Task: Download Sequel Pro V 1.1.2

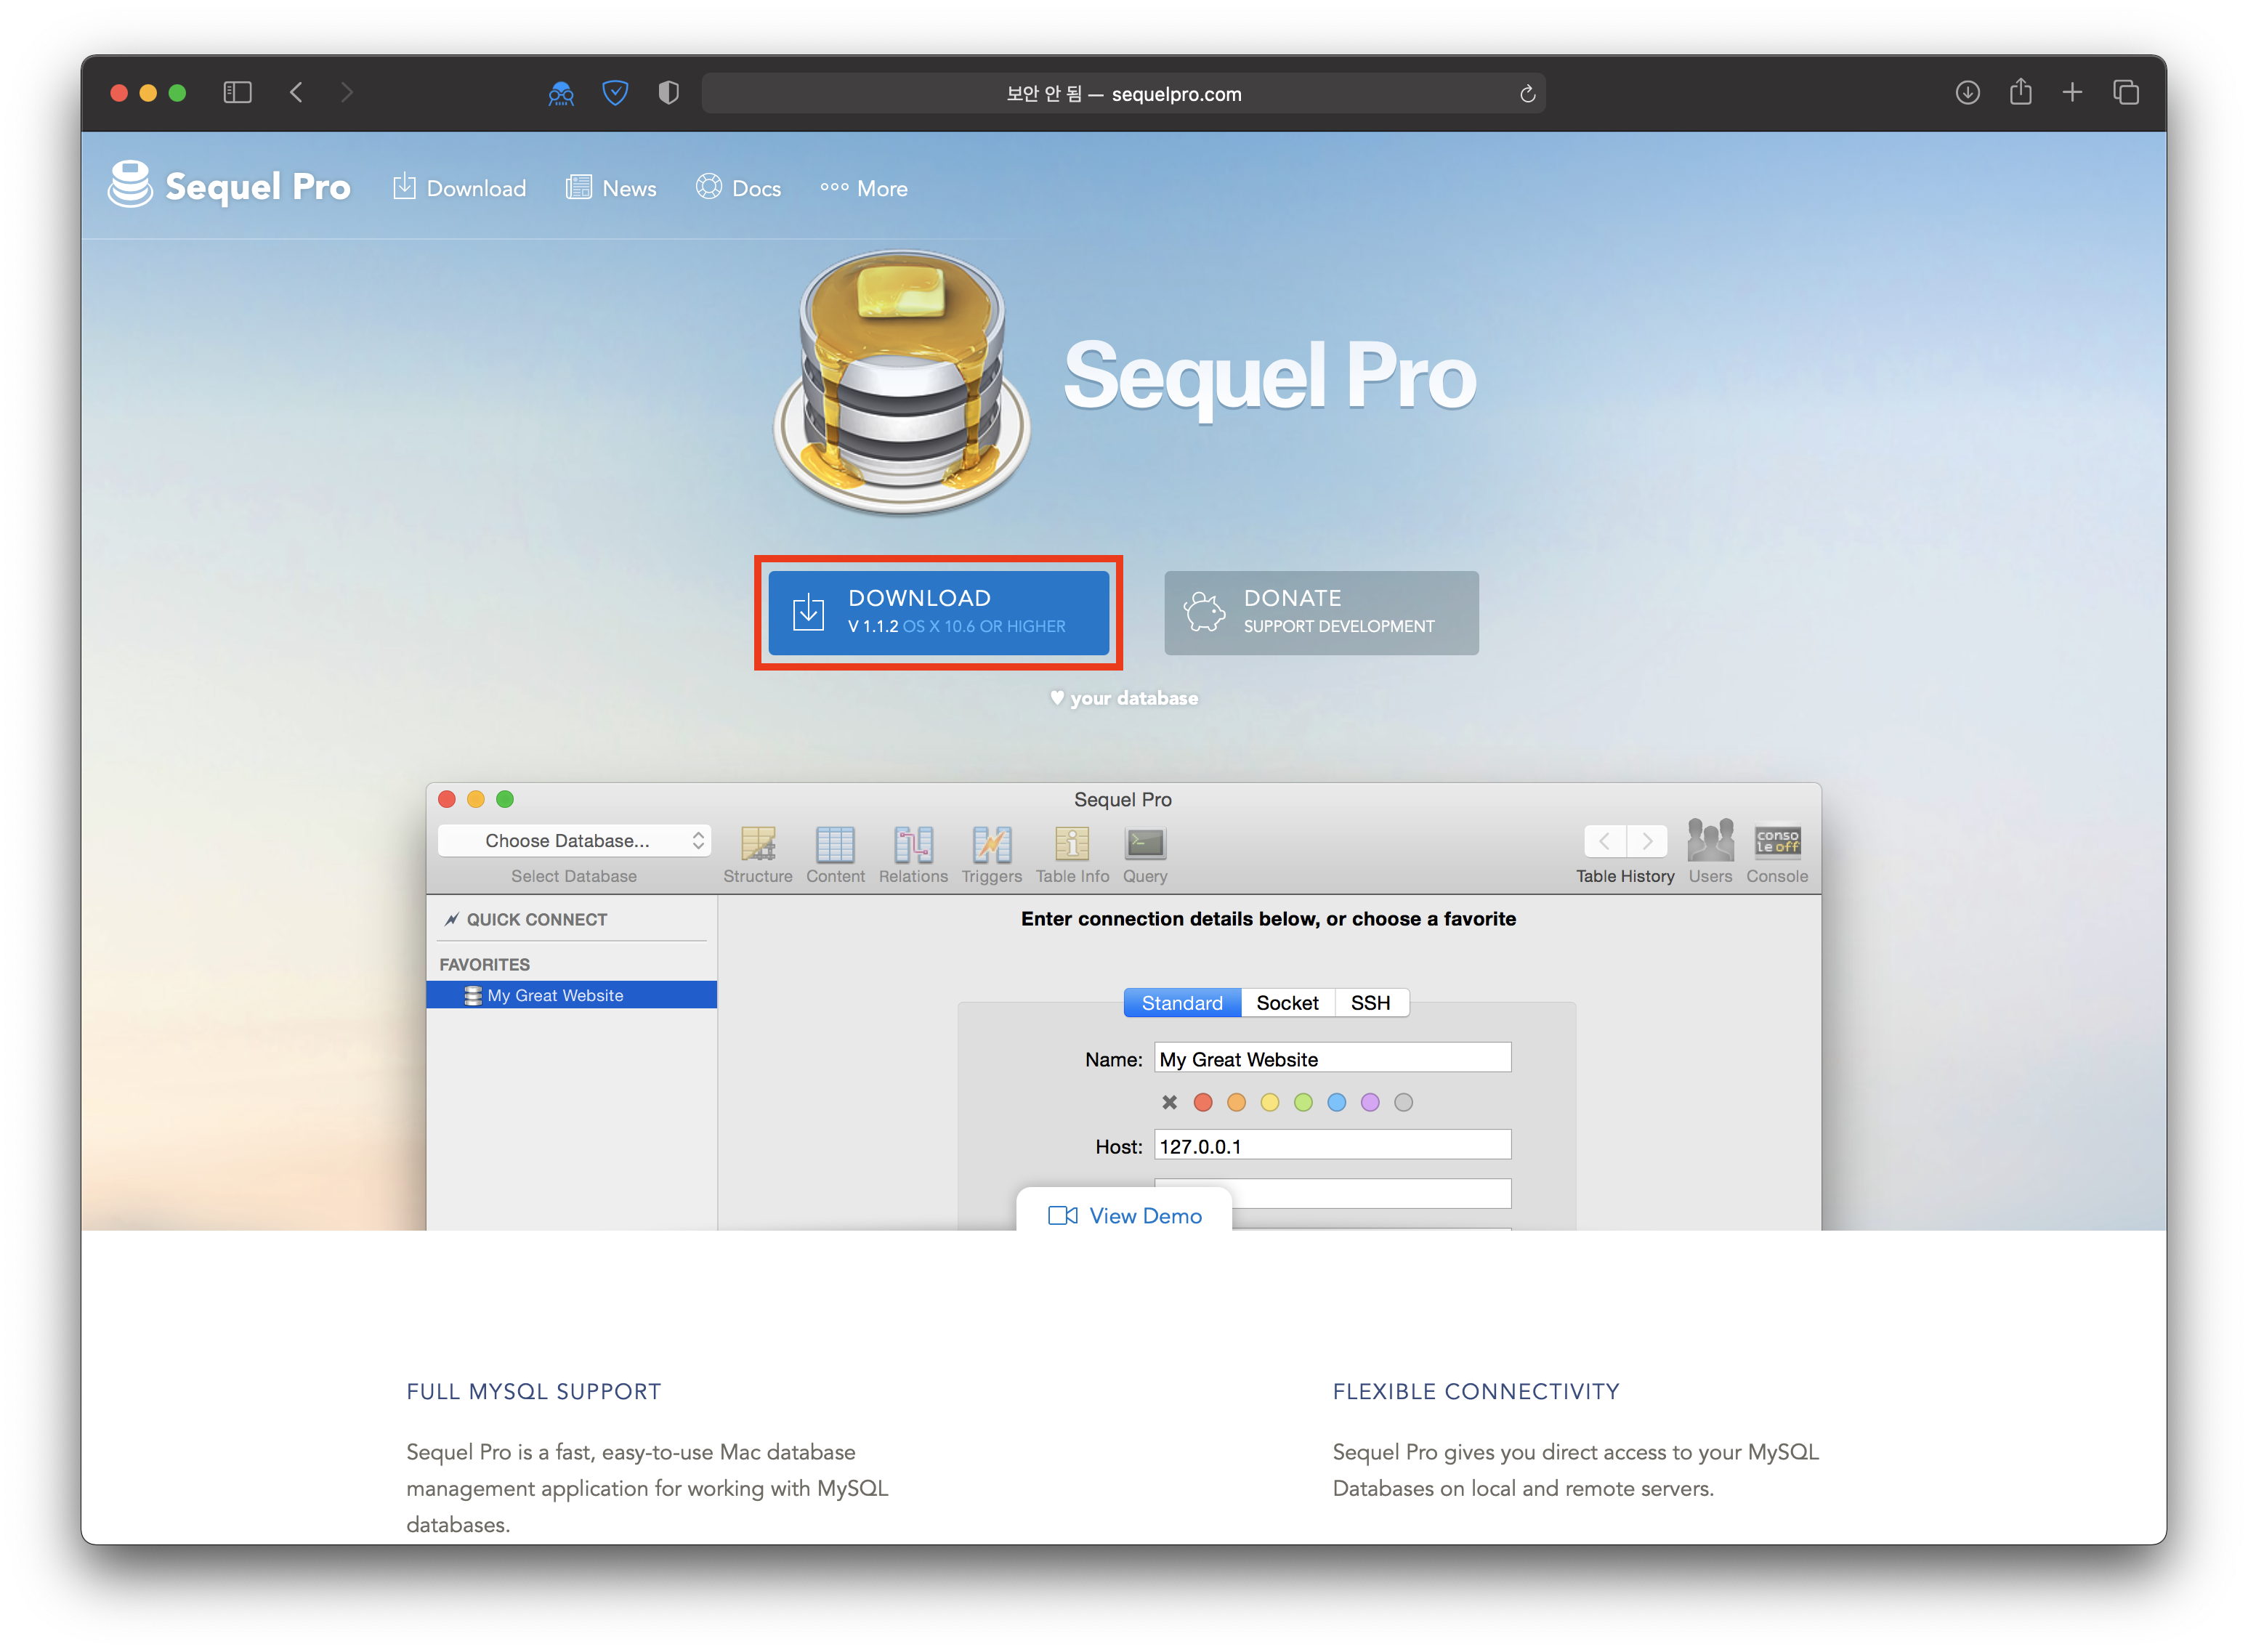Action: point(938,612)
